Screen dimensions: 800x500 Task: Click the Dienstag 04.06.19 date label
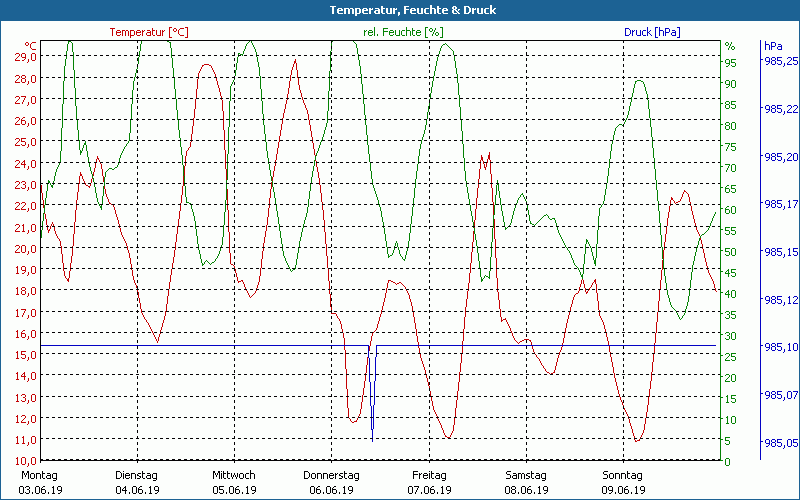coord(137,482)
